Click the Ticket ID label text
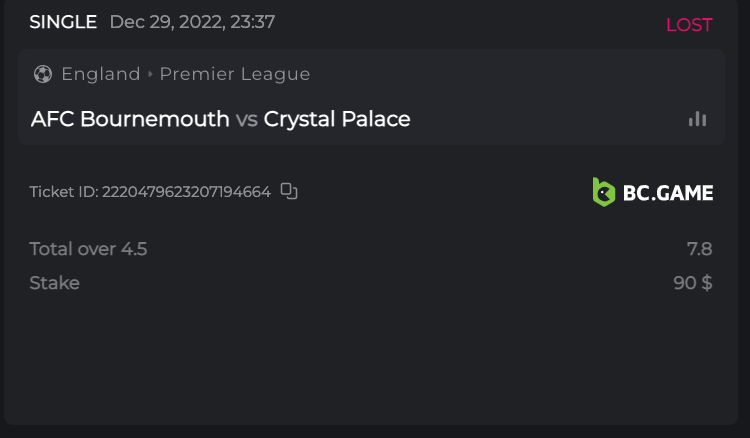Screen dimensions: 750x438 [x=64, y=192]
